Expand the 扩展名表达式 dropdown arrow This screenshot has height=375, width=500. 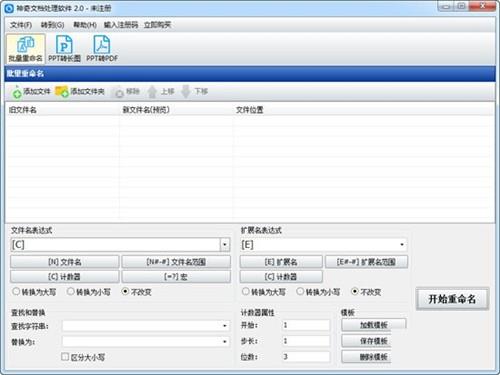[x=402, y=245]
